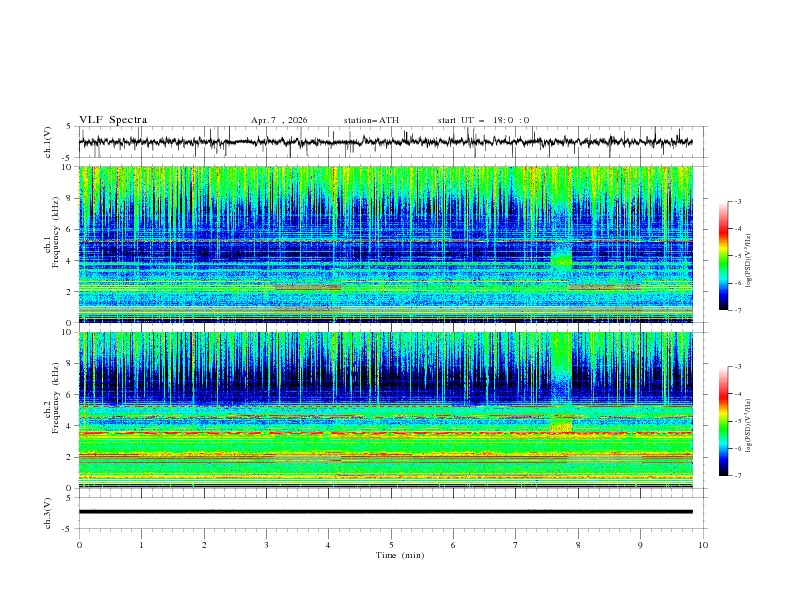The image size is (792, 612).
Task: Click the ch.2 yellow burst near 4 kHz
Action: (561, 425)
